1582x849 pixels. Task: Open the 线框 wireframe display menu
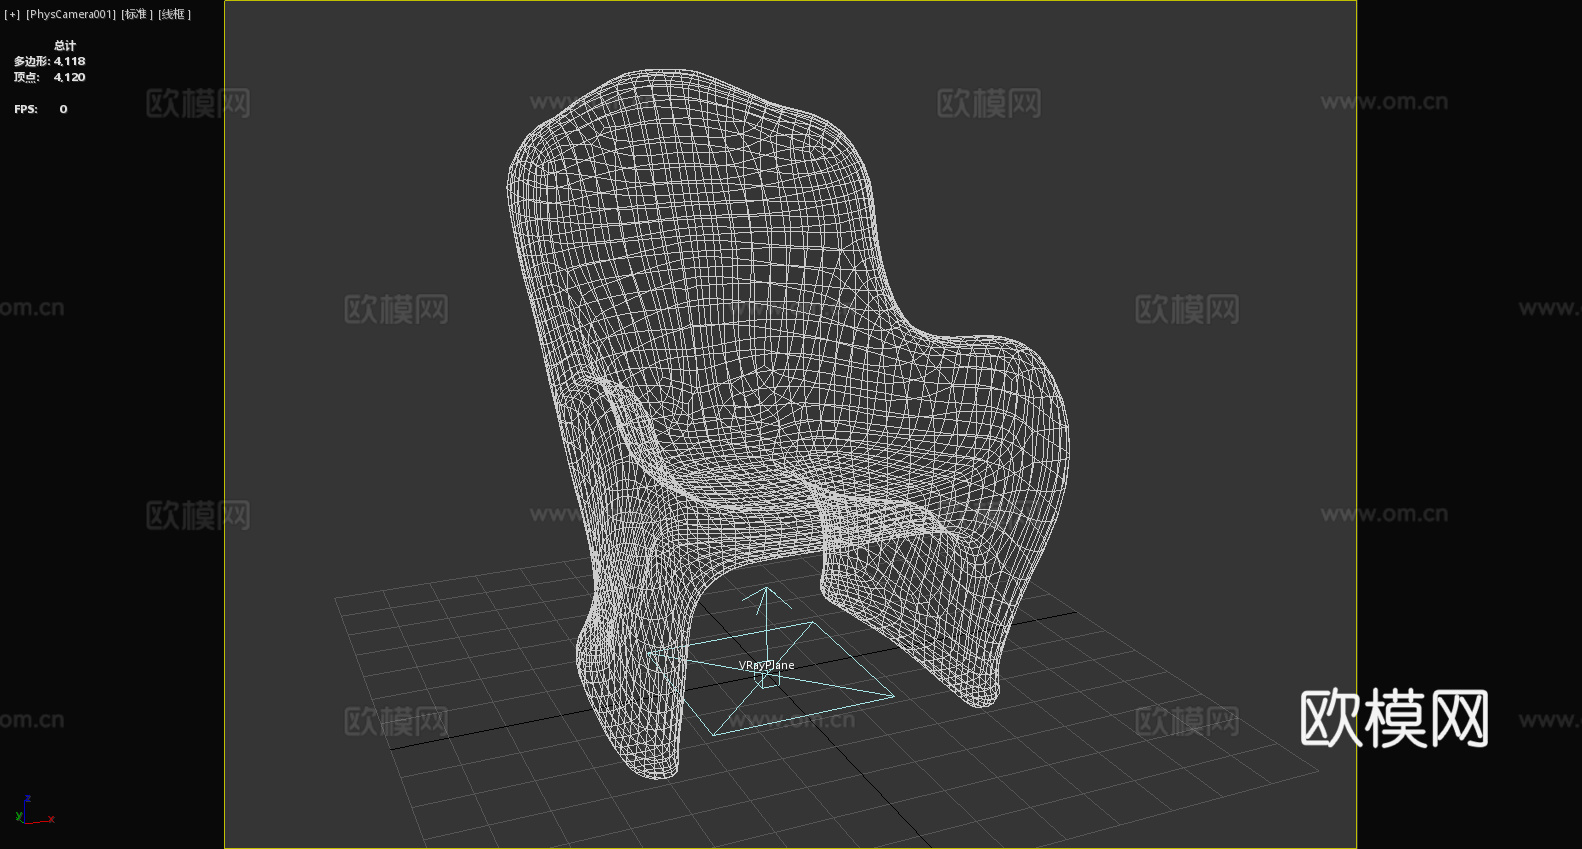[174, 14]
